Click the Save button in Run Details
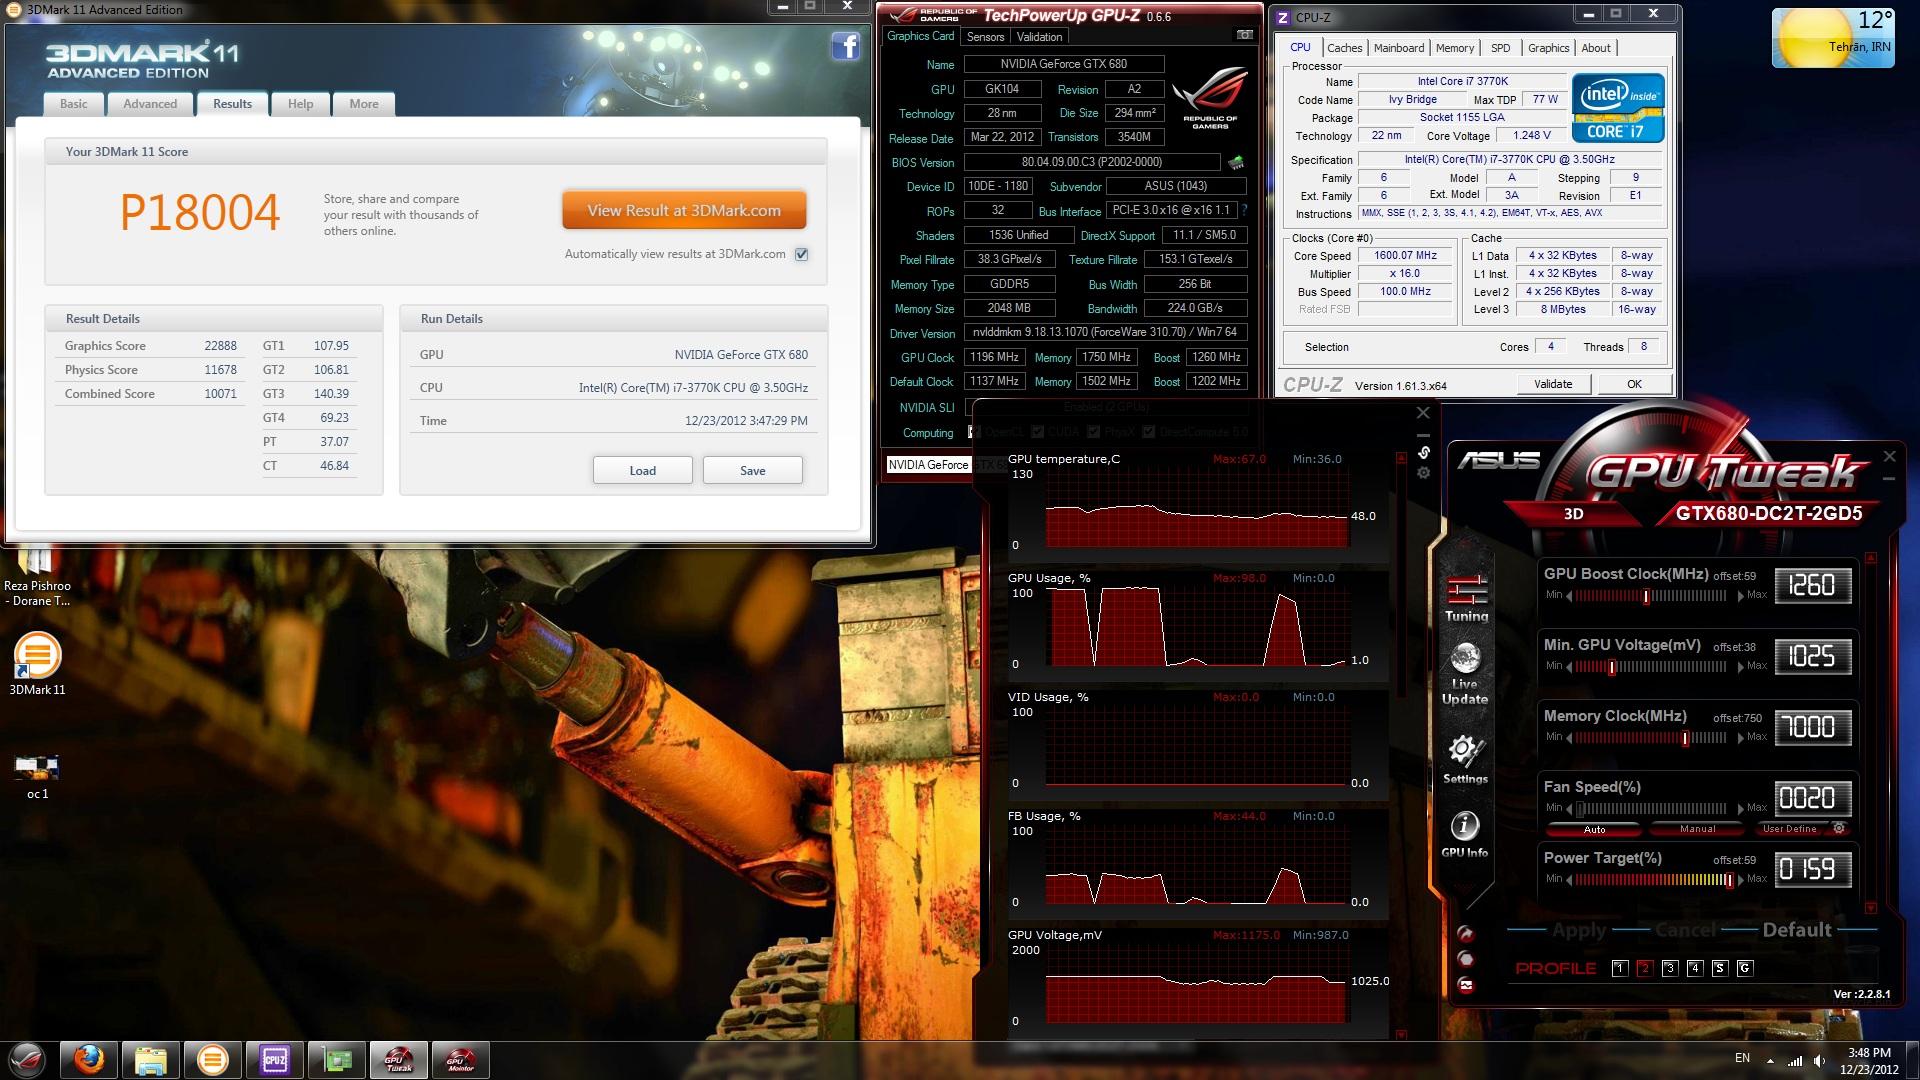1920x1080 pixels. 752,470
